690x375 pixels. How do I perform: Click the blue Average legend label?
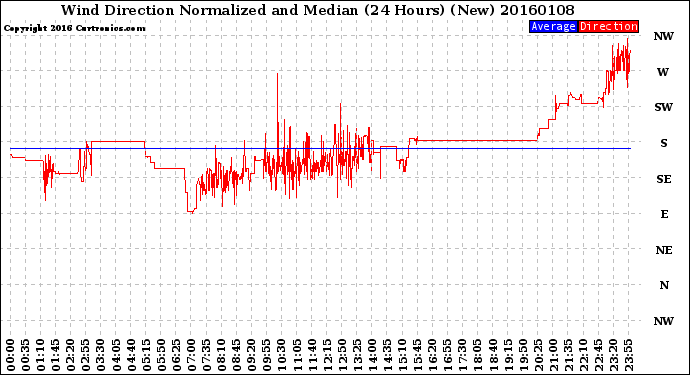coord(553,26)
